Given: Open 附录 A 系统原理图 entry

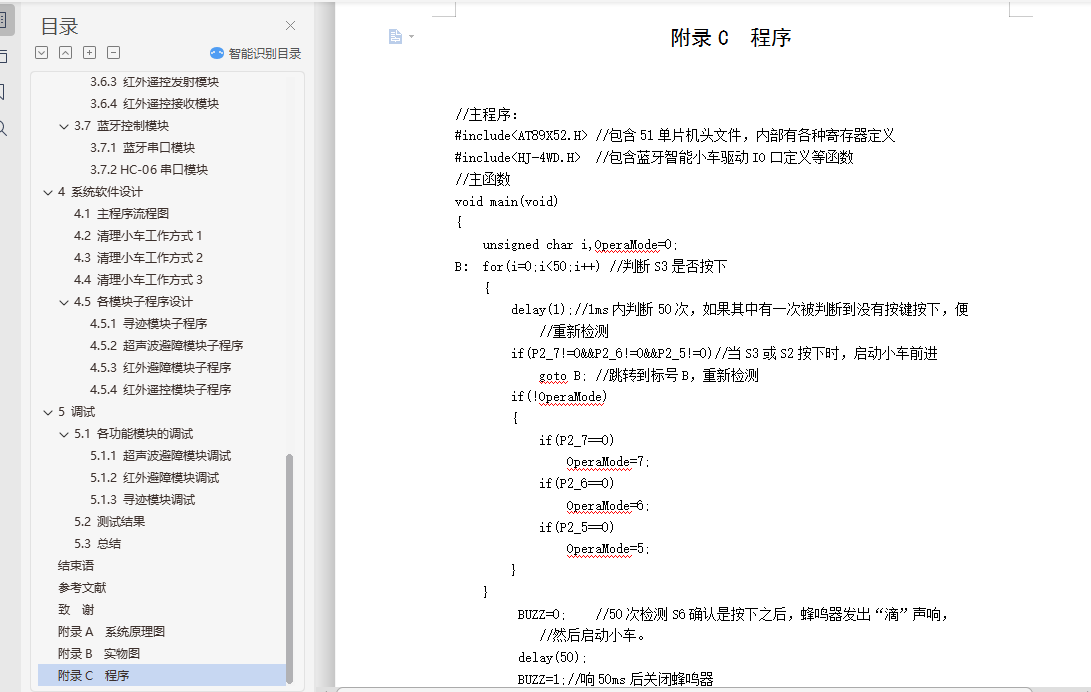Looking at the screenshot, I should click(x=111, y=632).
